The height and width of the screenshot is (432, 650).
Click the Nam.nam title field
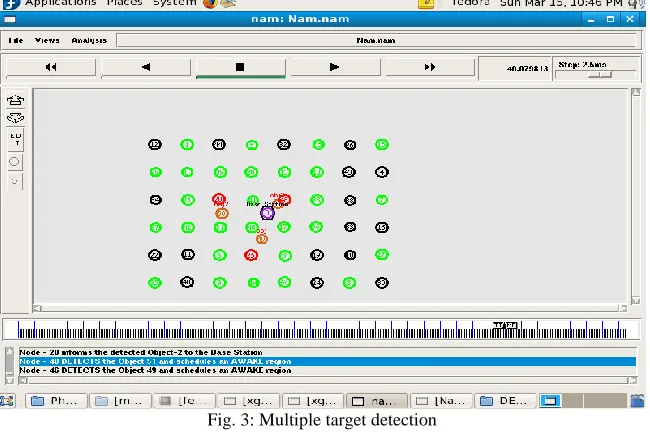tap(376, 41)
